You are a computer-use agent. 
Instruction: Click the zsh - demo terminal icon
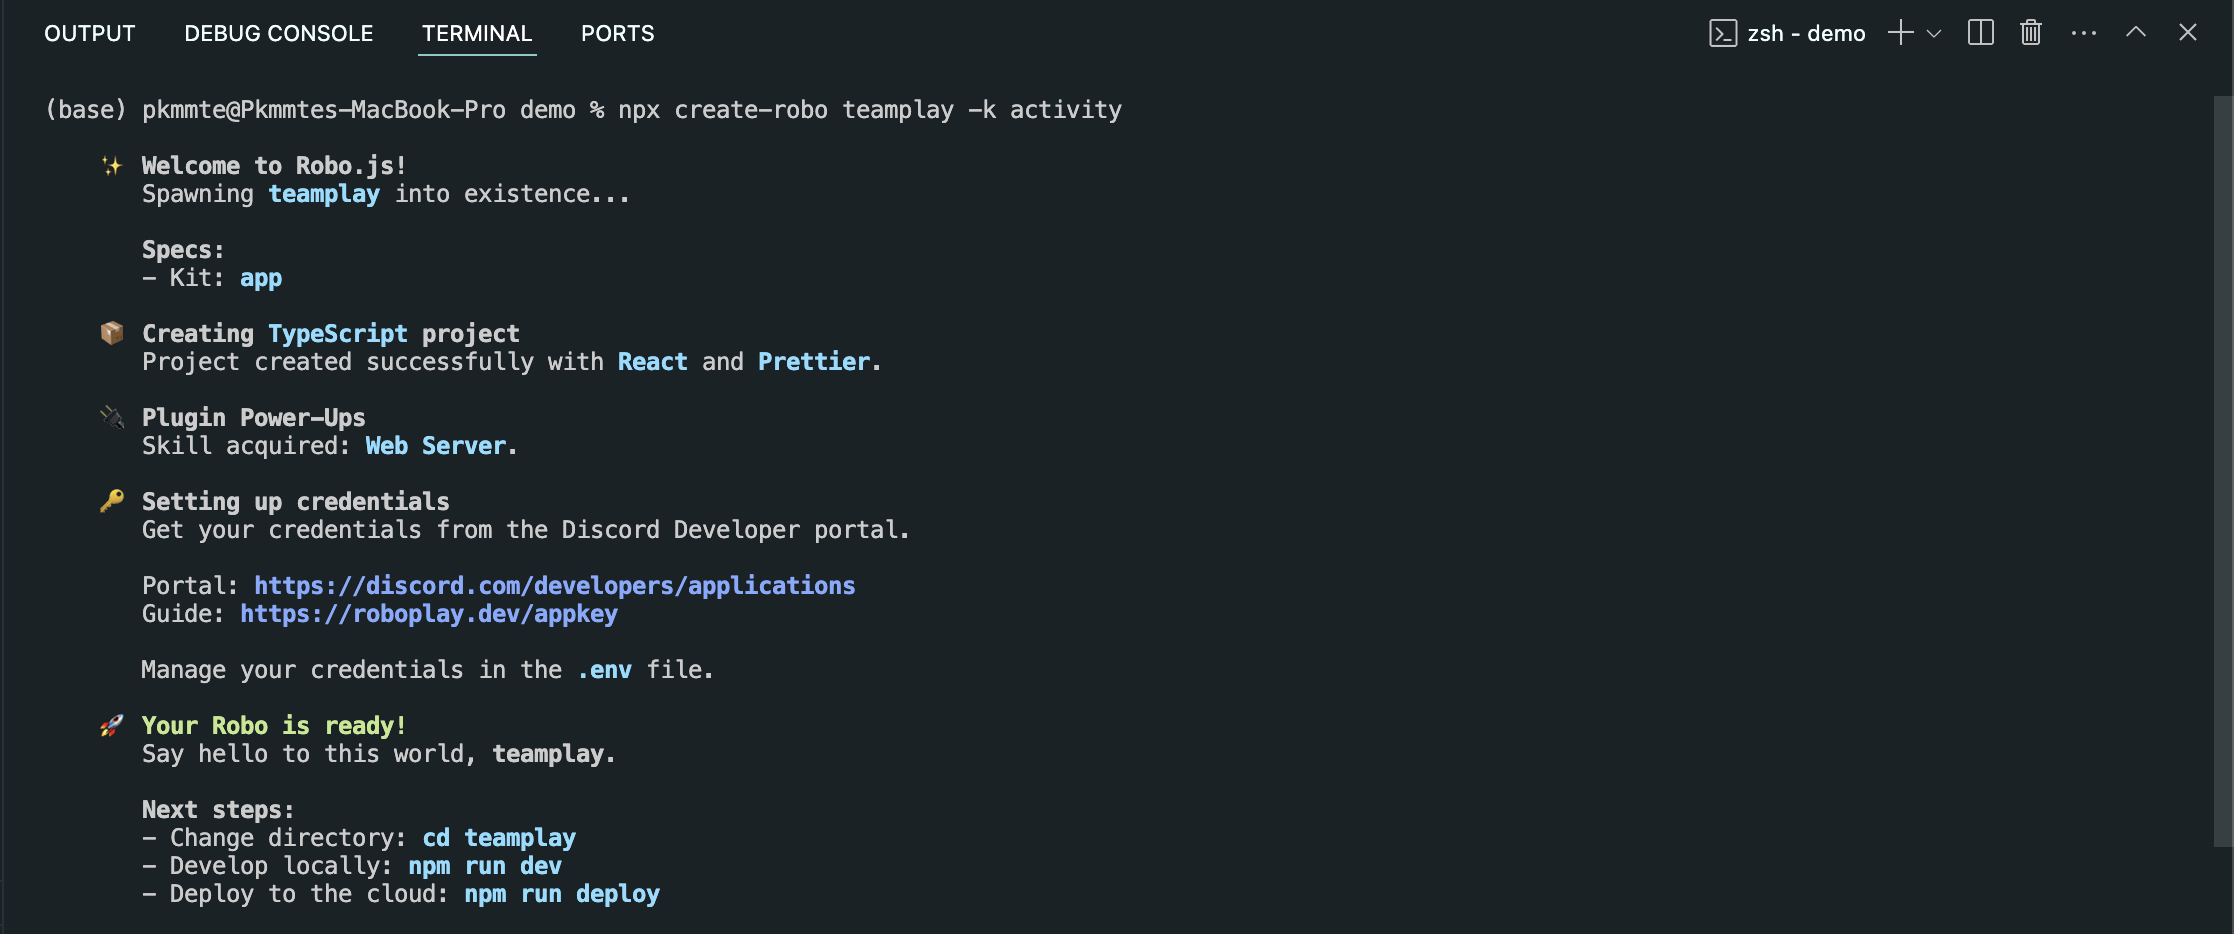click(1723, 33)
